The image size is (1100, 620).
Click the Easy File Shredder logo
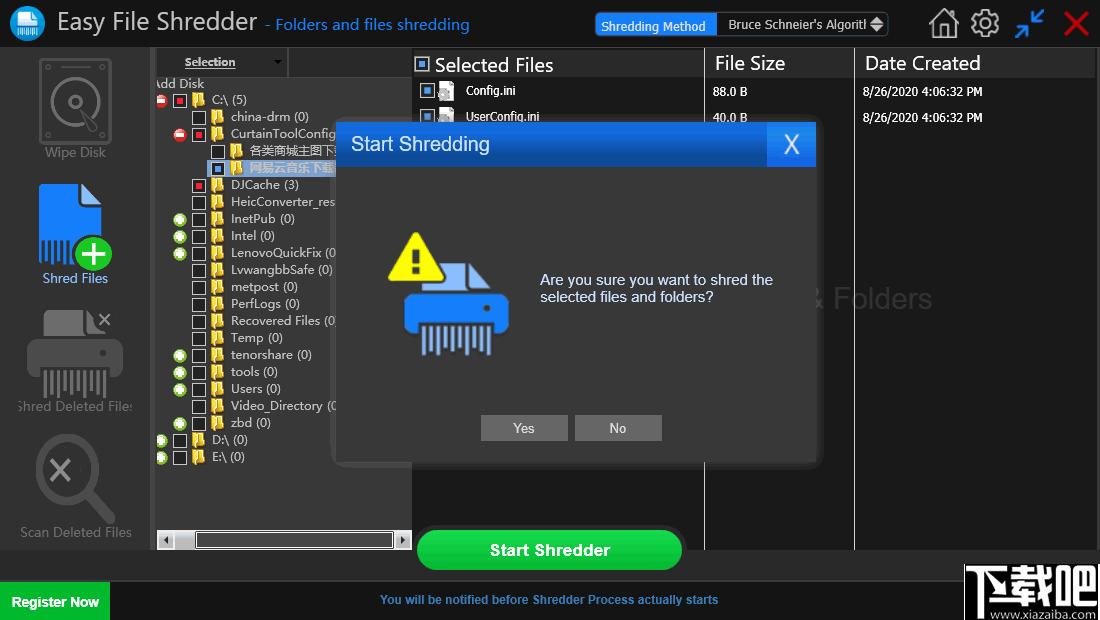point(27,22)
